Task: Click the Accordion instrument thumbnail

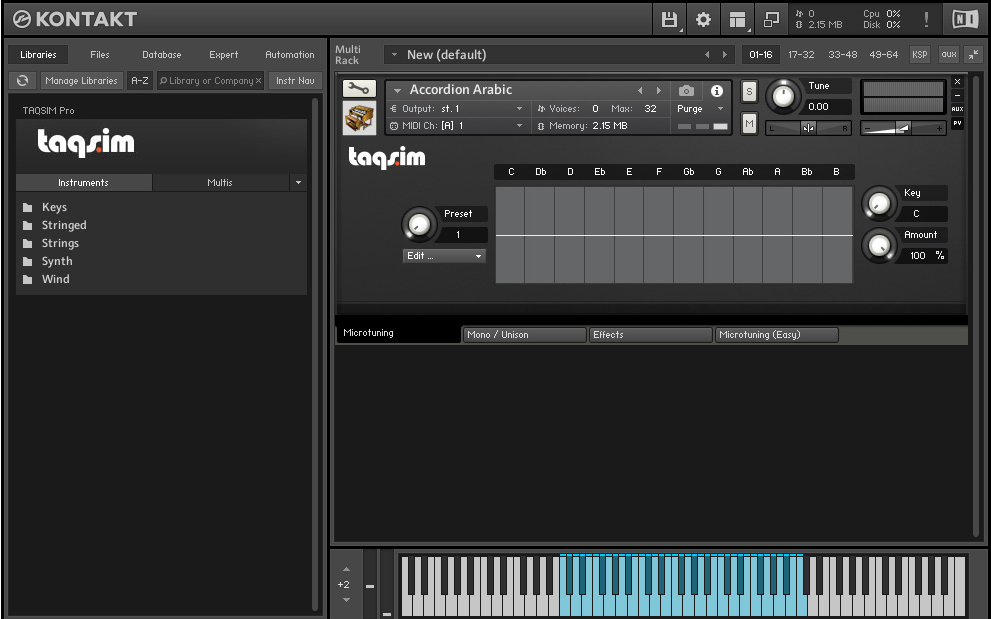Action: (x=359, y=118)
